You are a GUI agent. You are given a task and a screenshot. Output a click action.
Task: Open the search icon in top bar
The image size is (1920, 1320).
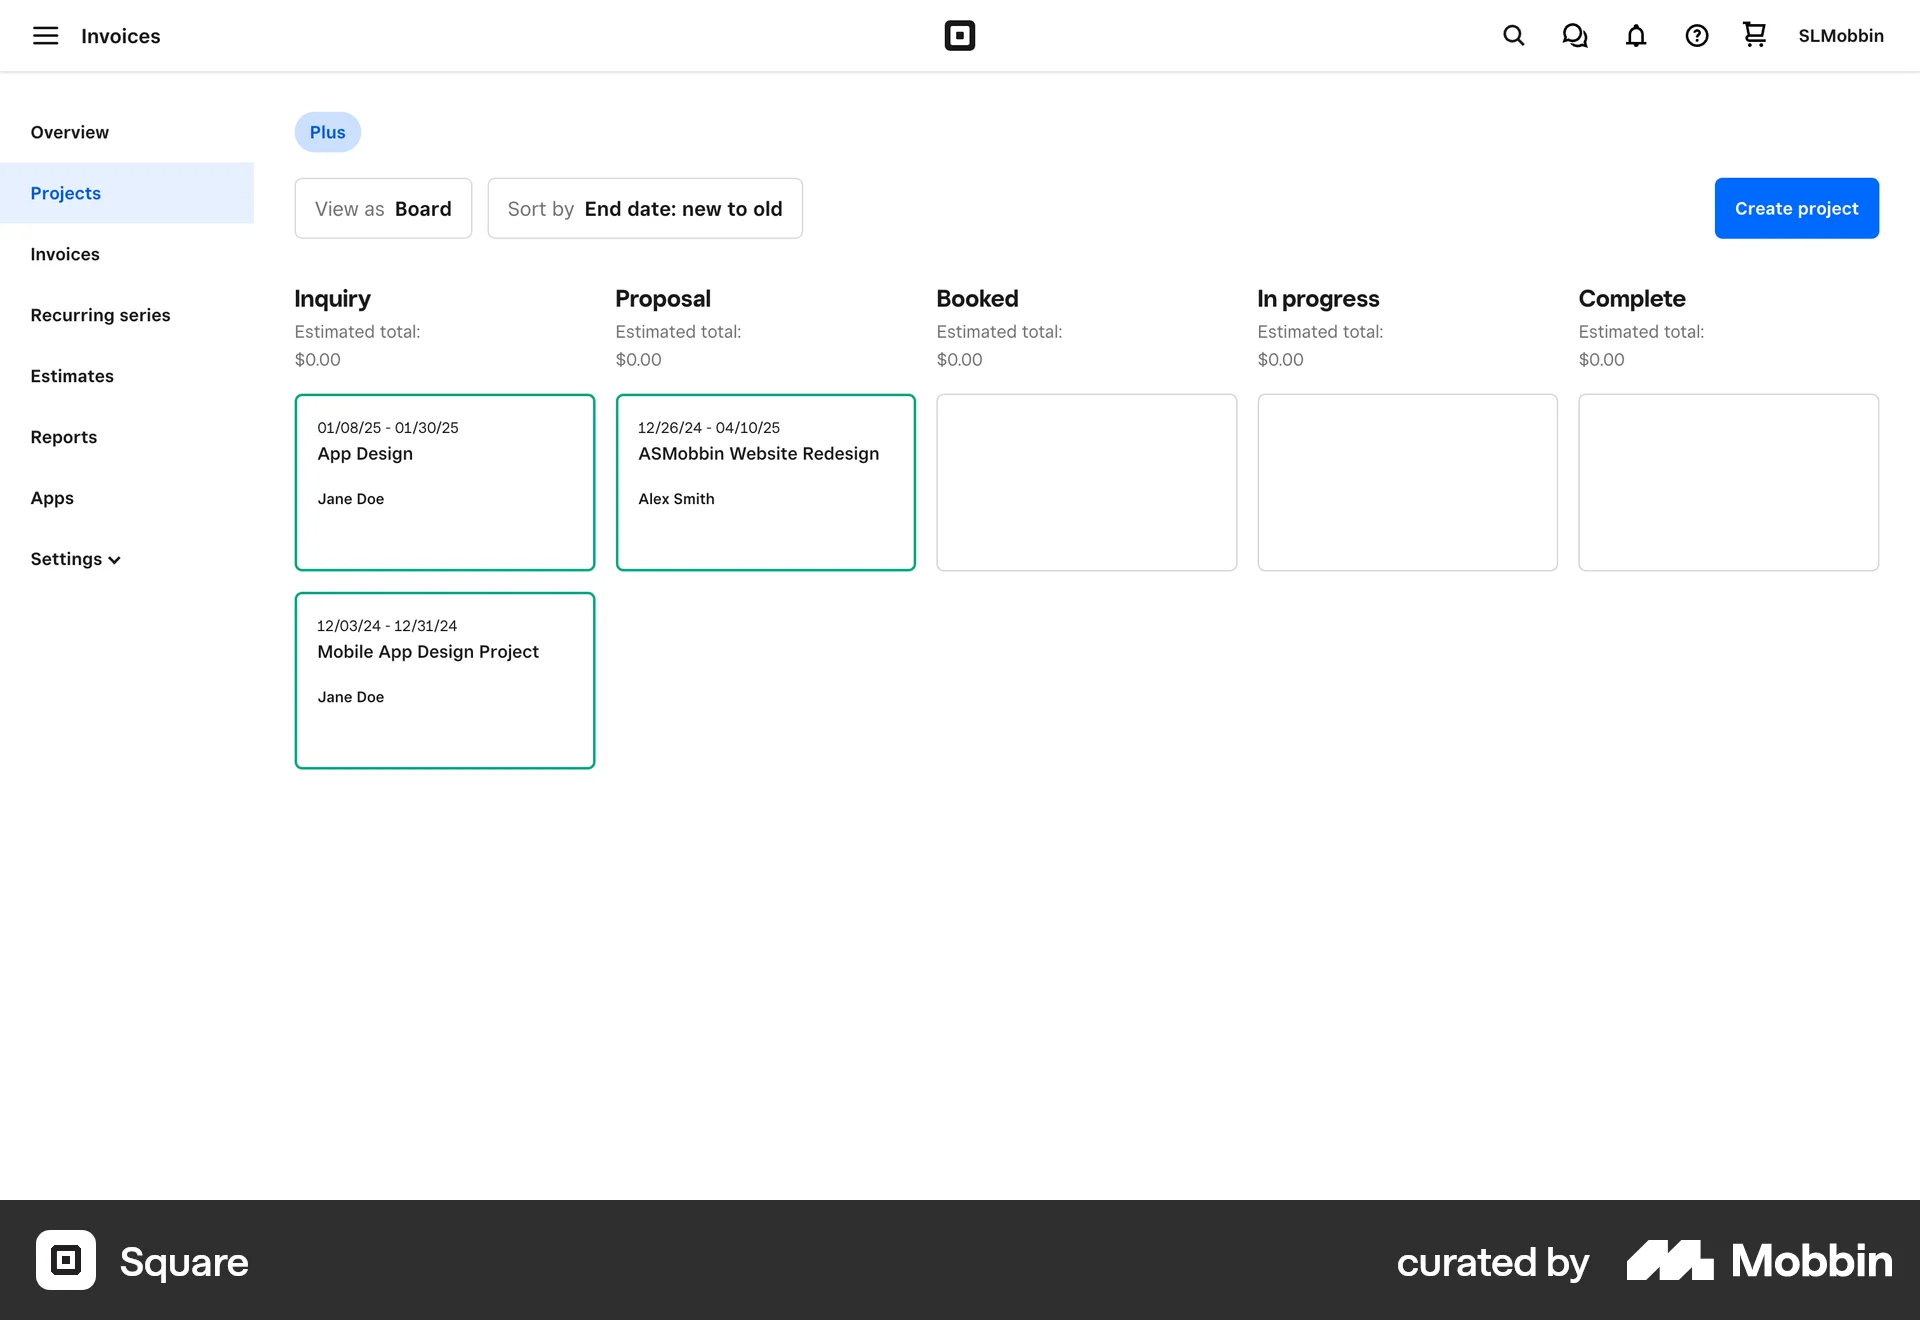(x=1513, y=35)
